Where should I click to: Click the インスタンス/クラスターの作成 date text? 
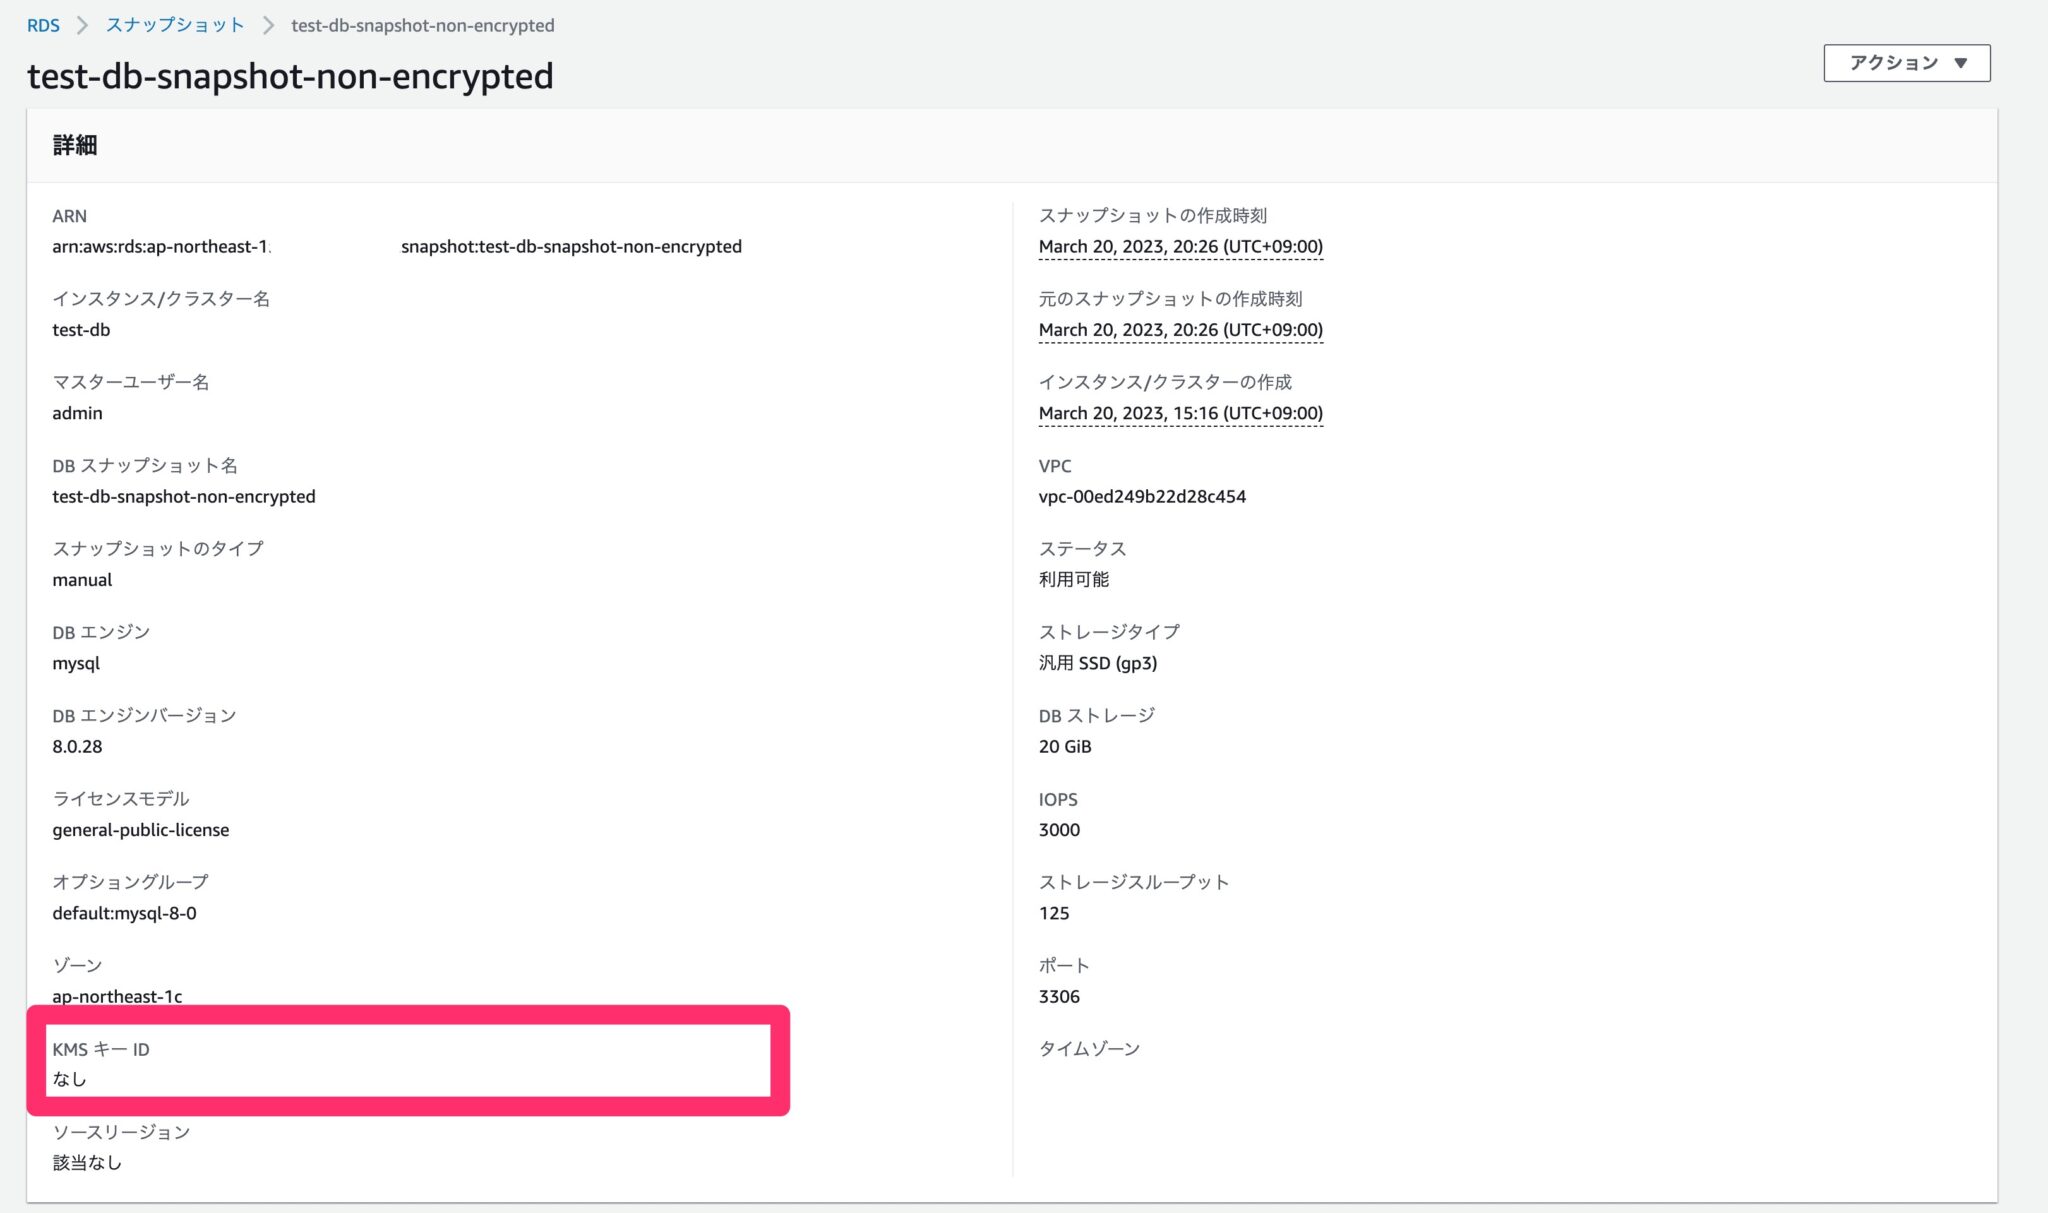tap(1180, 413)
